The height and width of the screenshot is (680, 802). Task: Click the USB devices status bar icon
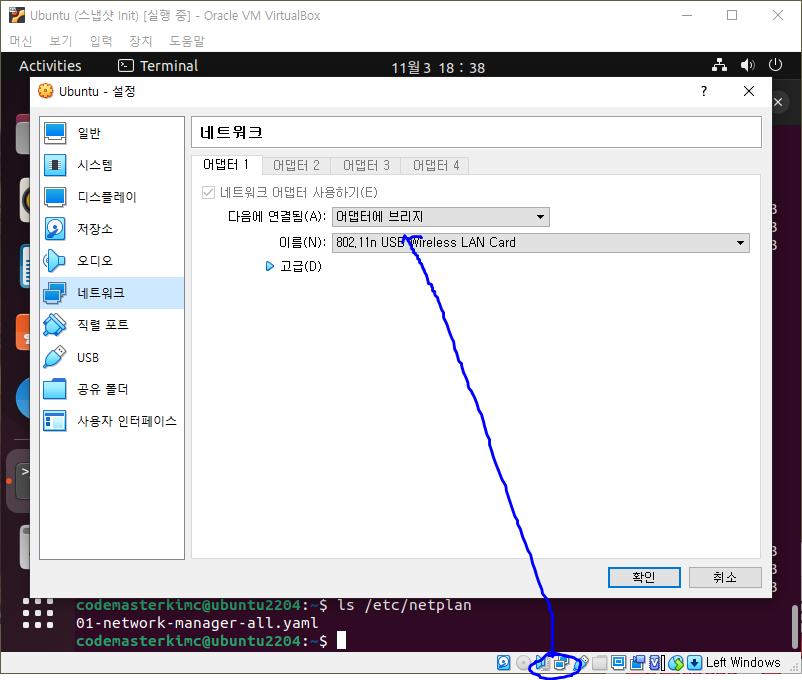click(581, 663)
